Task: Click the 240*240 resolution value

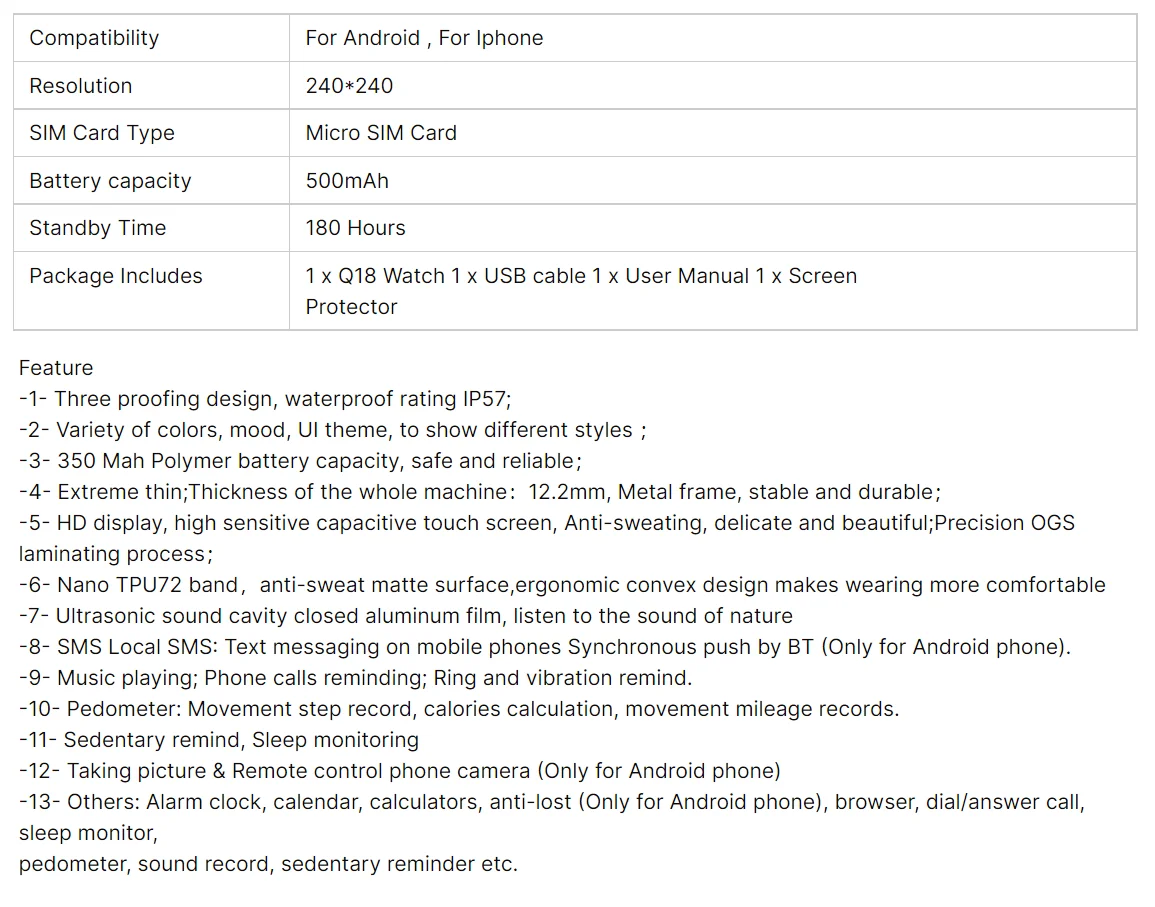Action: coord(349,86)
